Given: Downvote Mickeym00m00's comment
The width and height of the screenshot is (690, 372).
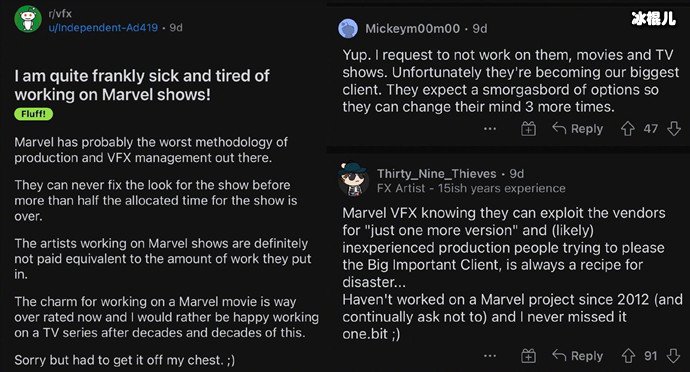Looking at the screenshot, I should click(674, 129).
